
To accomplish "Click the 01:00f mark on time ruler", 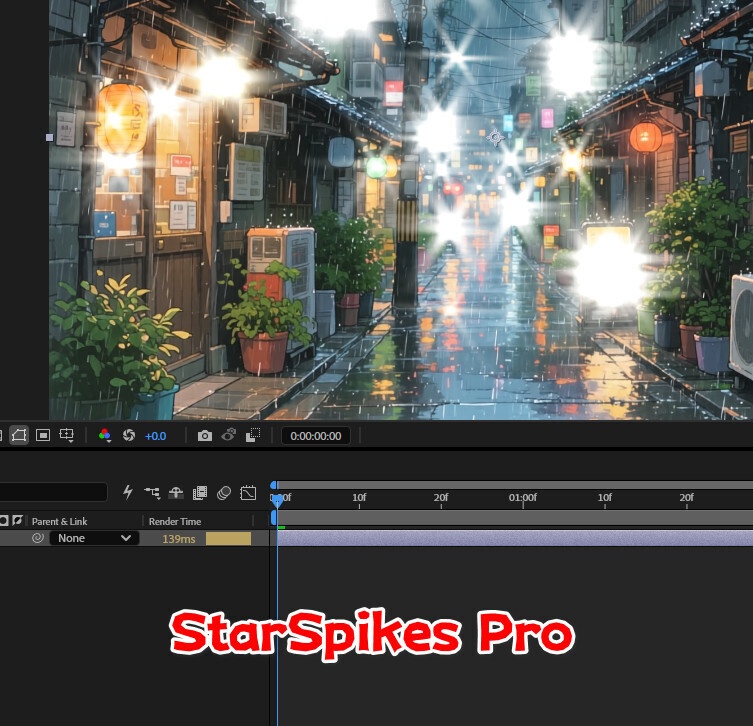I will [x=522, y=498].
